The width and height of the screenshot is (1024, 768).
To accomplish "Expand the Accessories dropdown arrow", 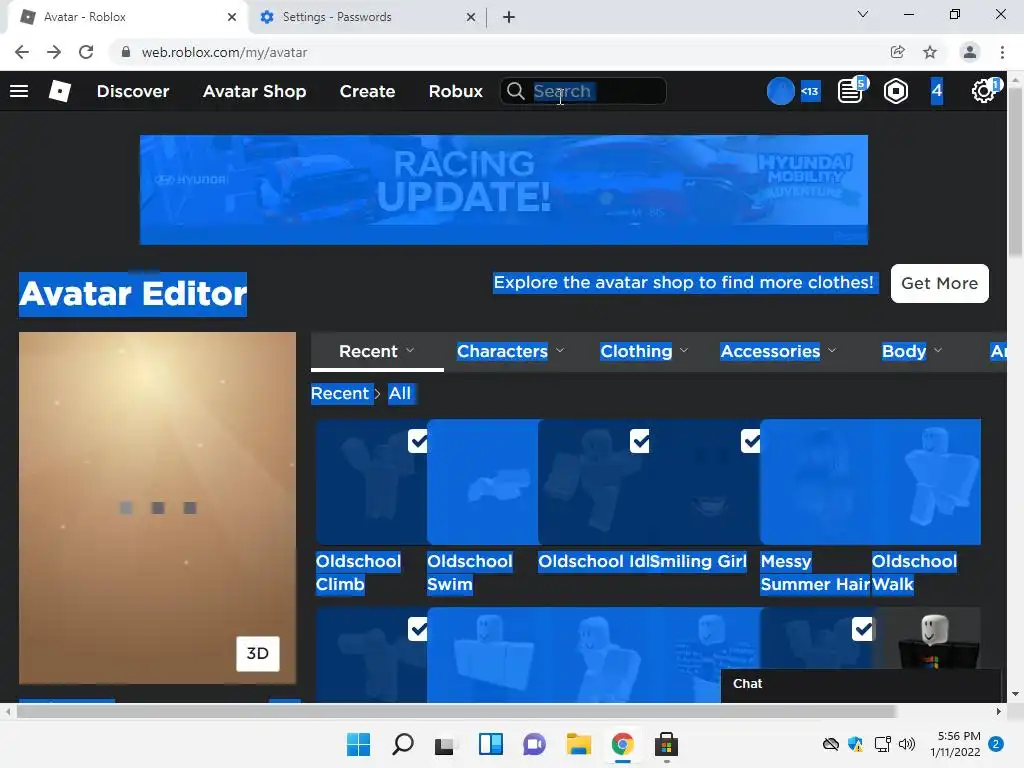I will pos(831,351).
